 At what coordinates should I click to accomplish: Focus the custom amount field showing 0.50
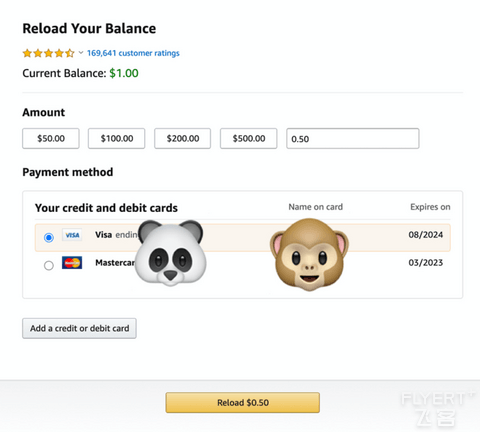pos(353,138)
